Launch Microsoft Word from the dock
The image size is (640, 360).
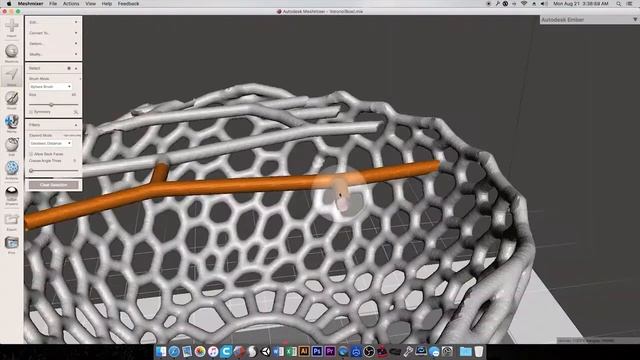tap(278, 351)
